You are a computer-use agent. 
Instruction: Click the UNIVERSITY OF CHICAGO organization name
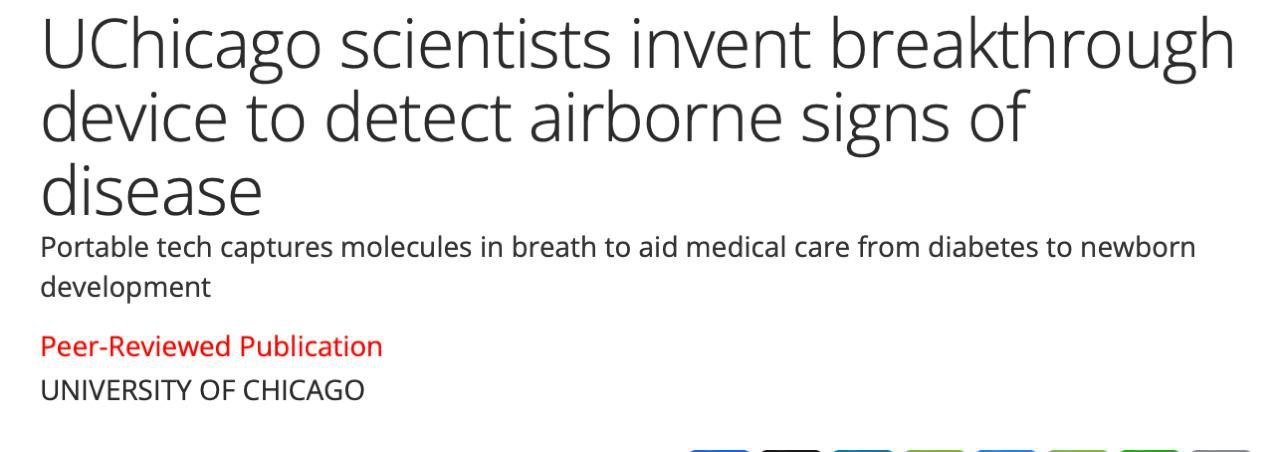pyautogui.click(x=202, y=390)
